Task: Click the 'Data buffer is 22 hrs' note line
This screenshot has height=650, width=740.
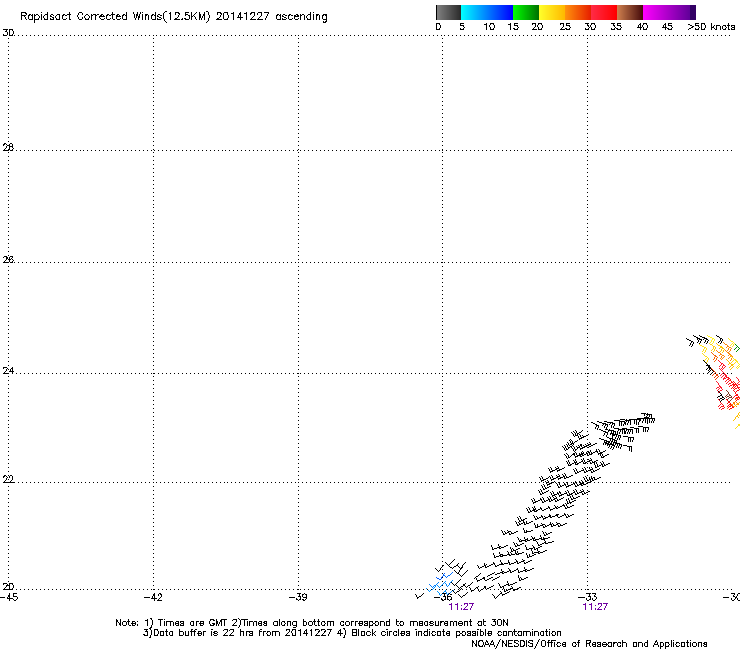Action: coord(352,633)
